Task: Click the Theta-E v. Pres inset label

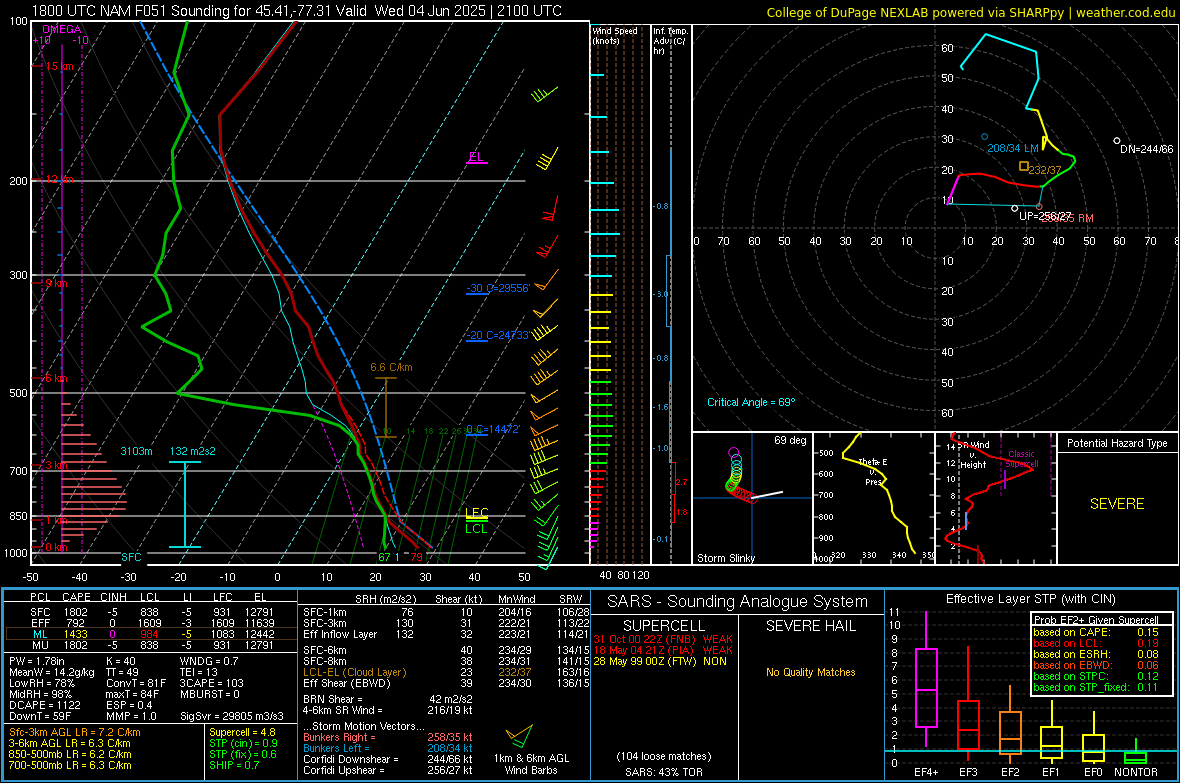Action: tap(873, 471)
